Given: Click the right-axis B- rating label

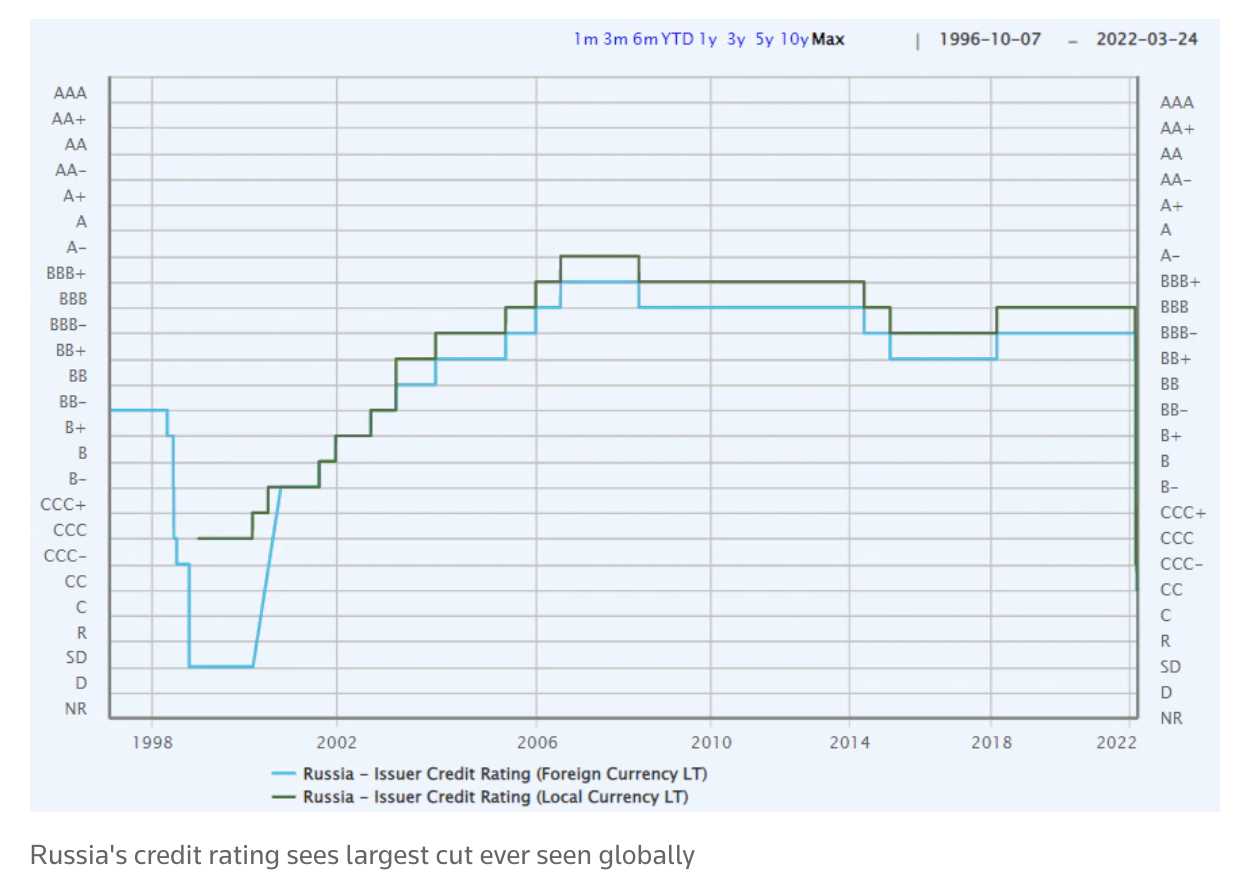Looking at the screenshot, I should (1170, 488).
